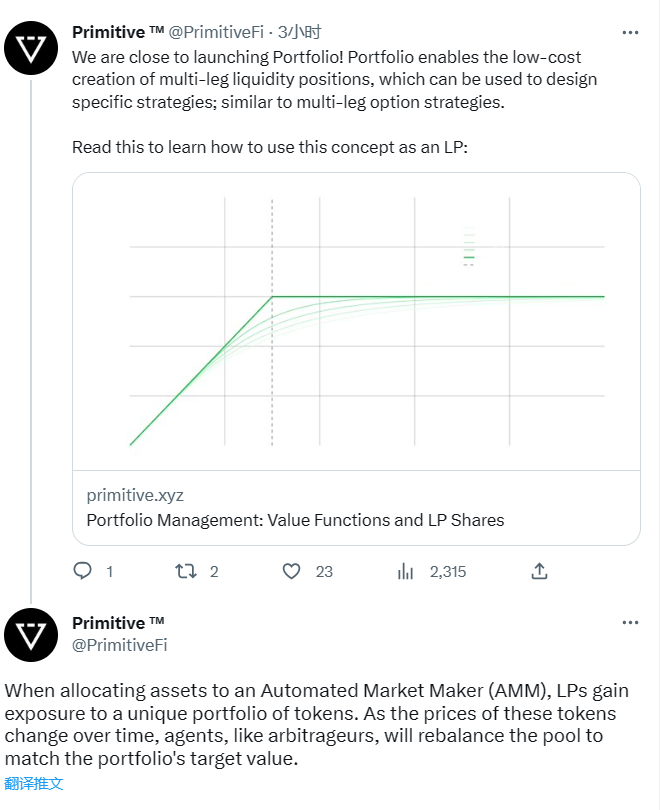Click the retweet count 2
The image size is (661, 810).
pos(214,572)
